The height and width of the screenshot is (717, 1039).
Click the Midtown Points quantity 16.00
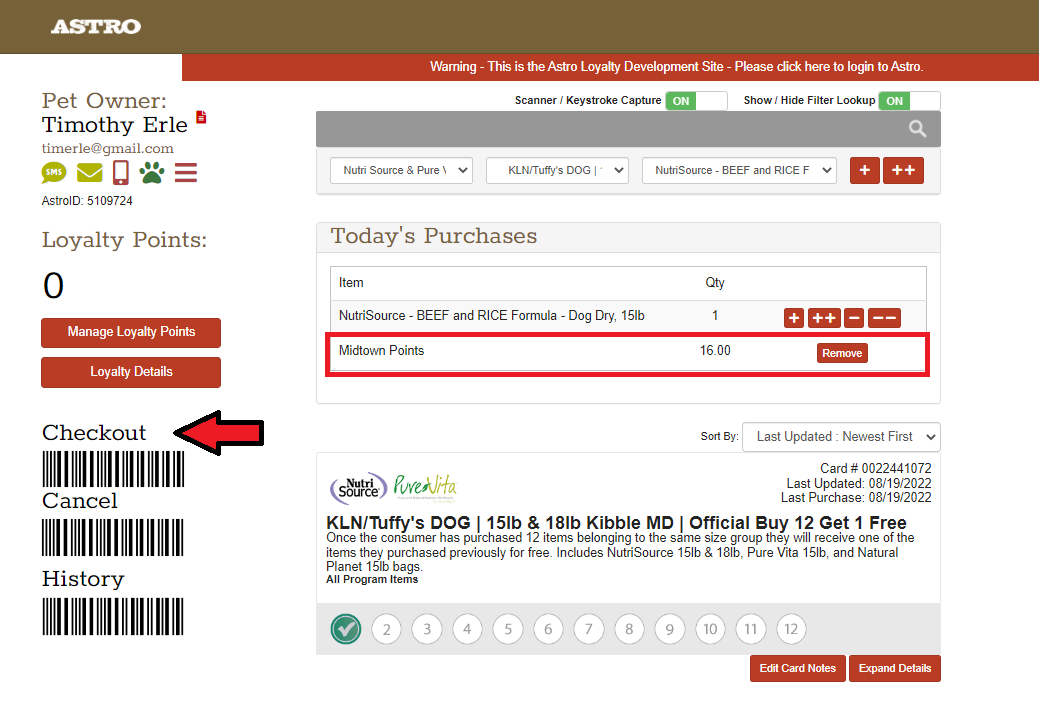tap(715, 351)
